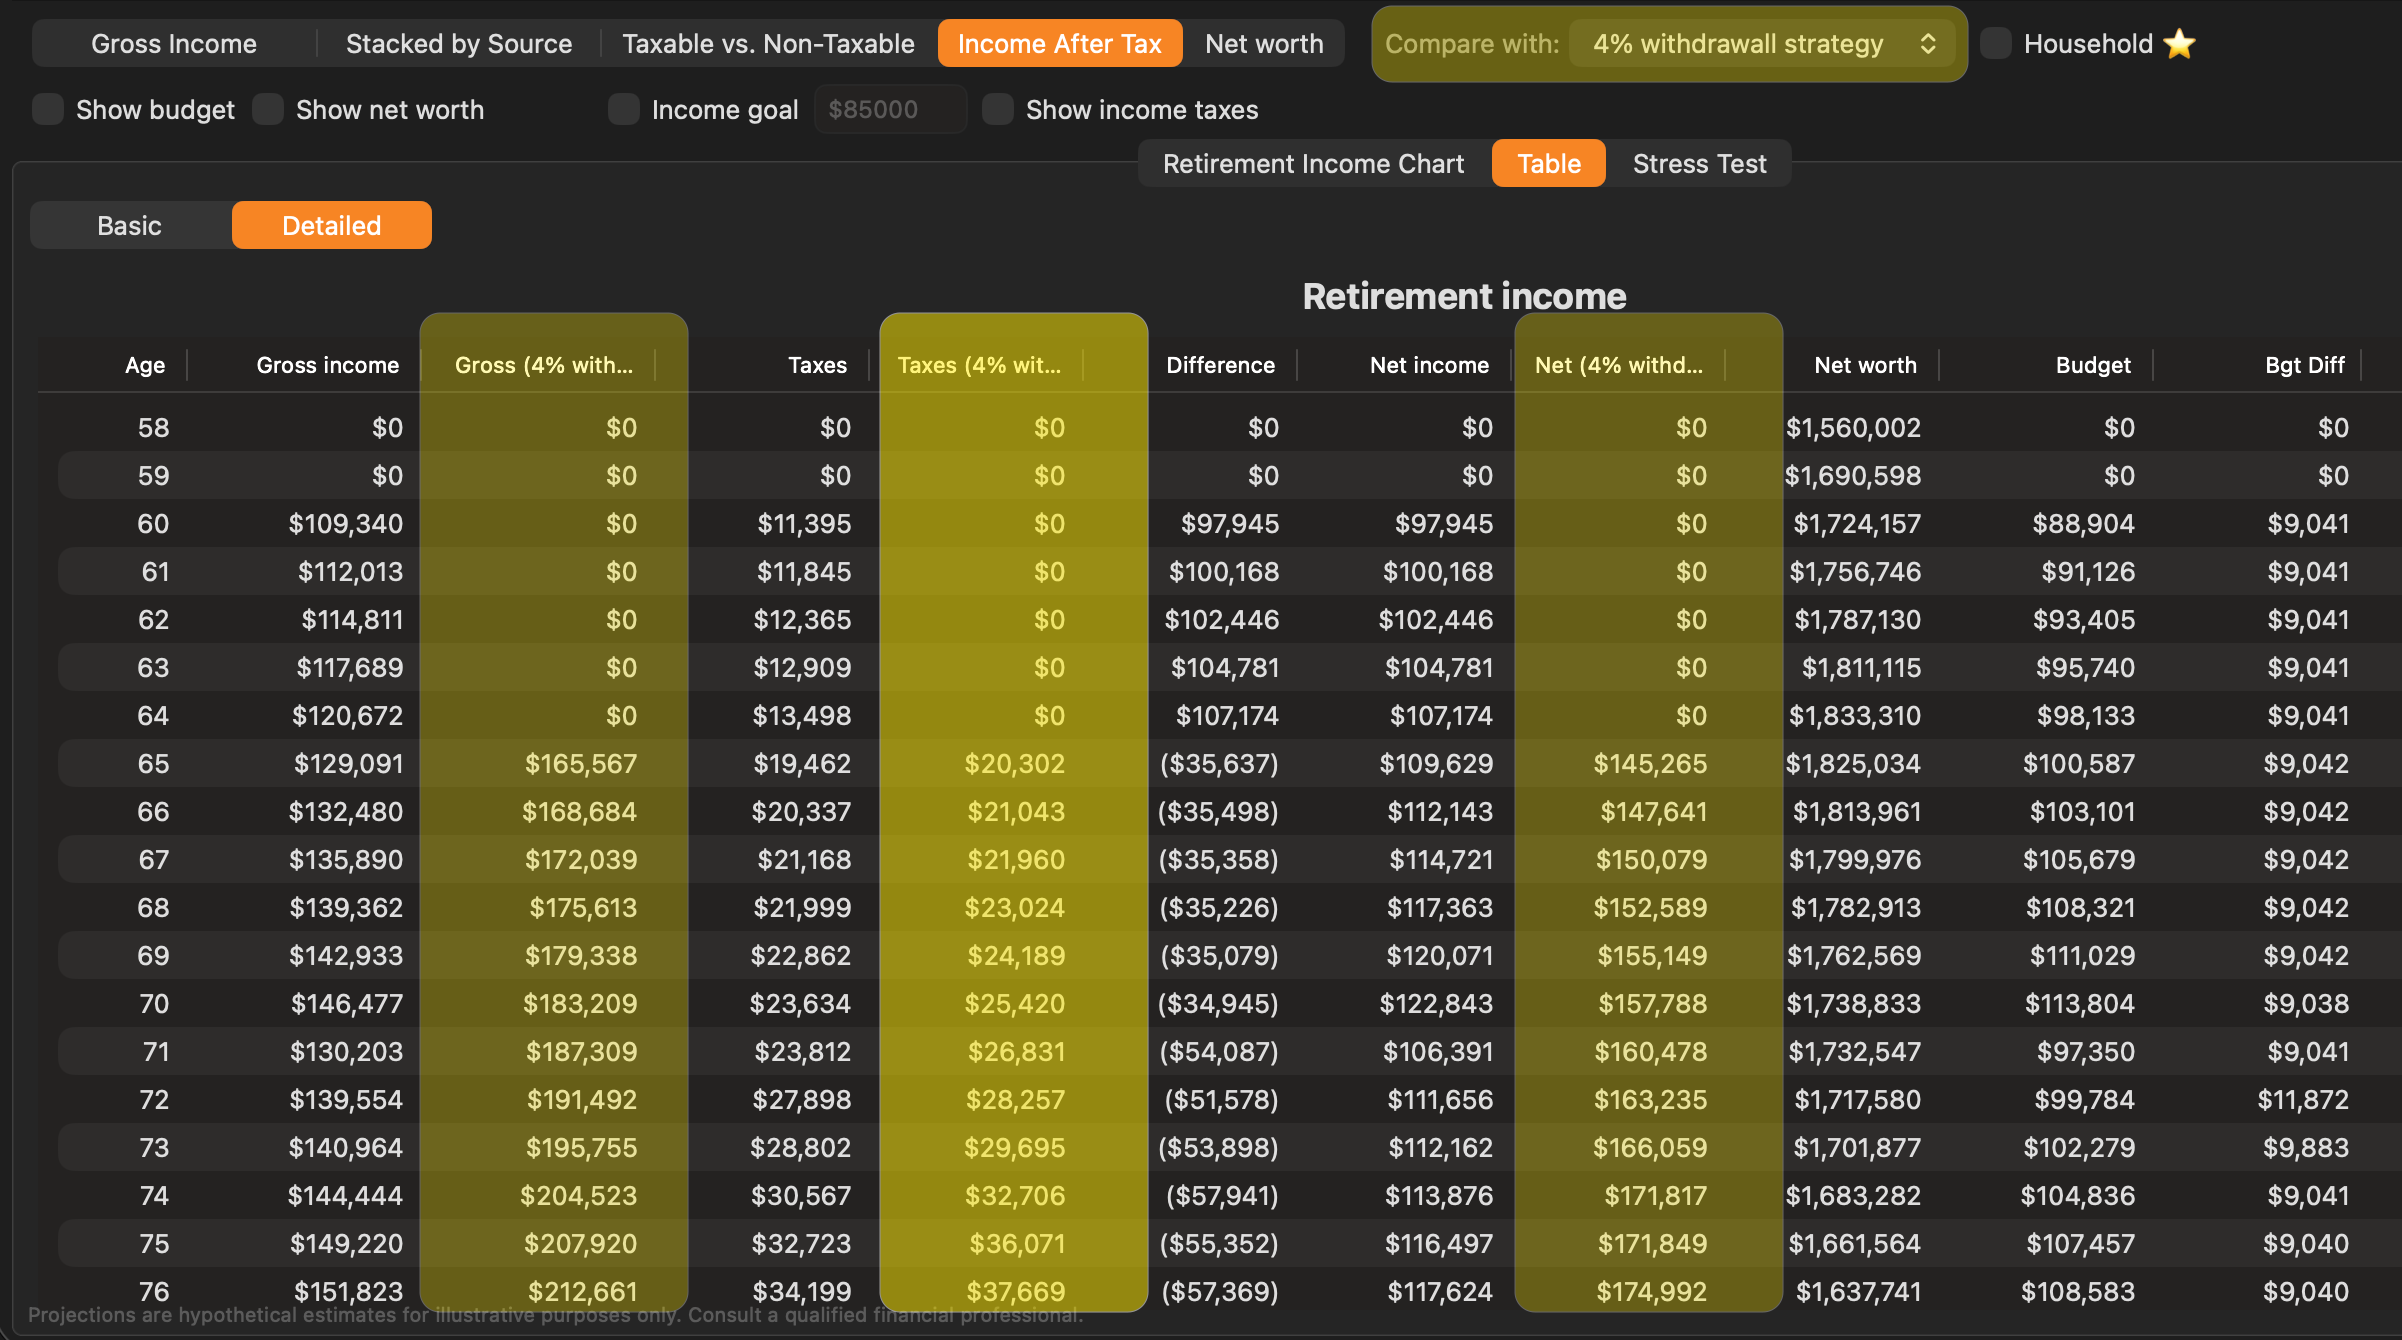
Task: Switch to Basic table view
Action: click(130, 225)
